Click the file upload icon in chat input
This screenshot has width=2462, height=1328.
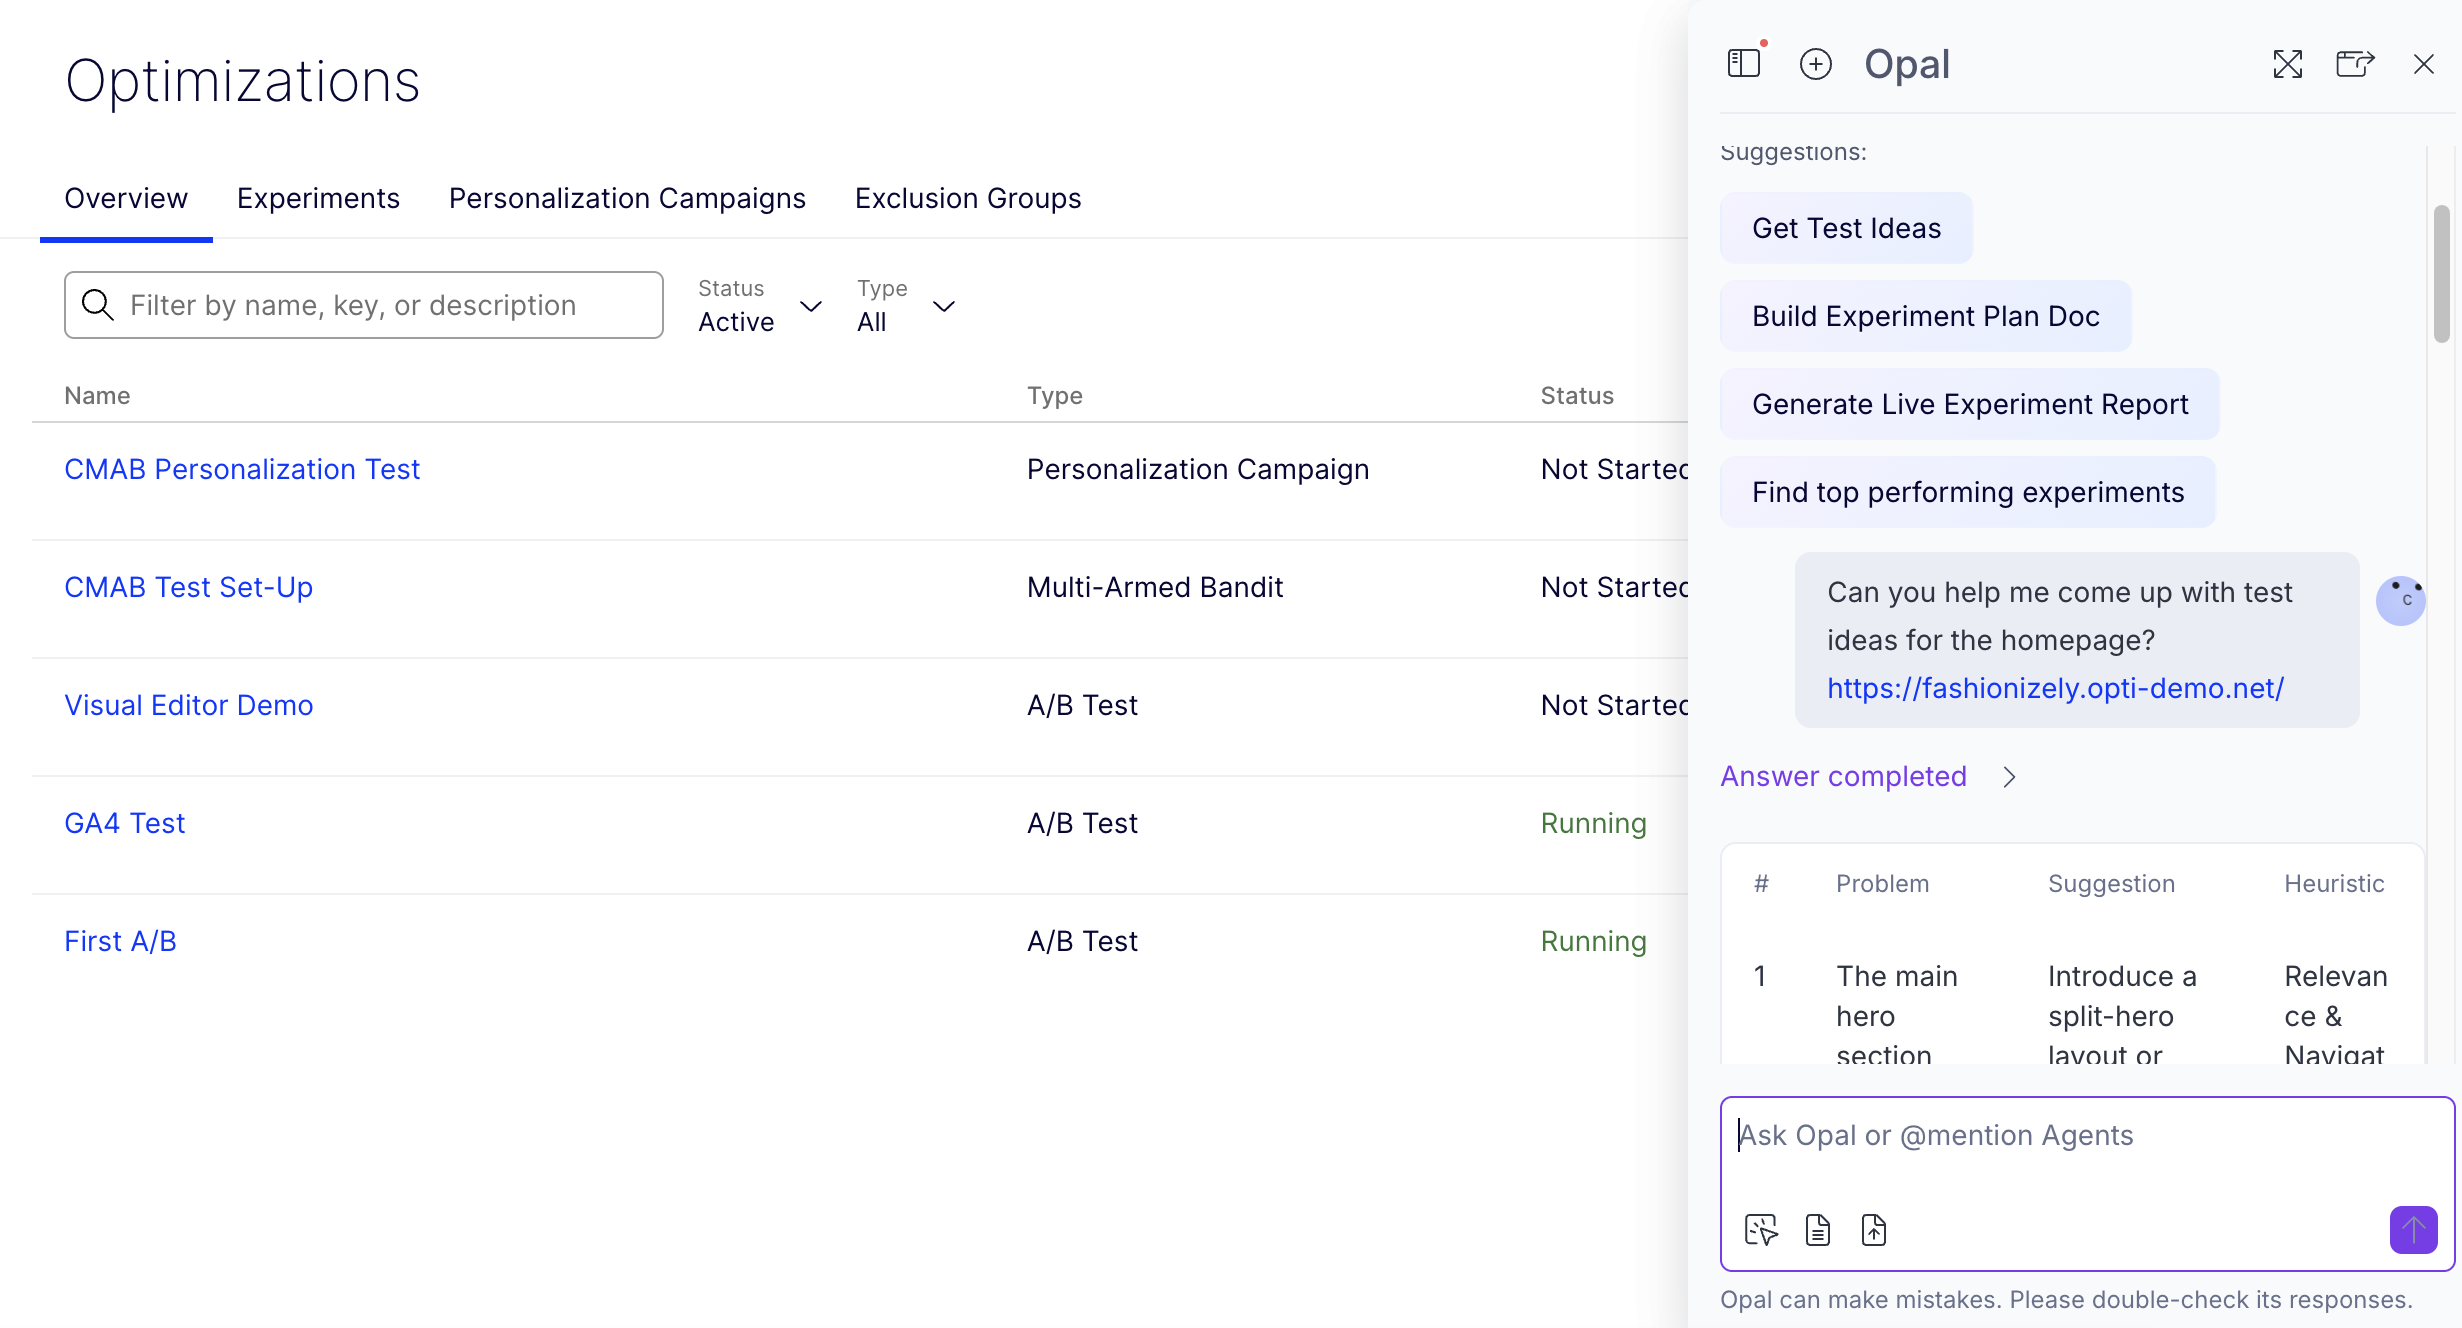point(1874,1229)
